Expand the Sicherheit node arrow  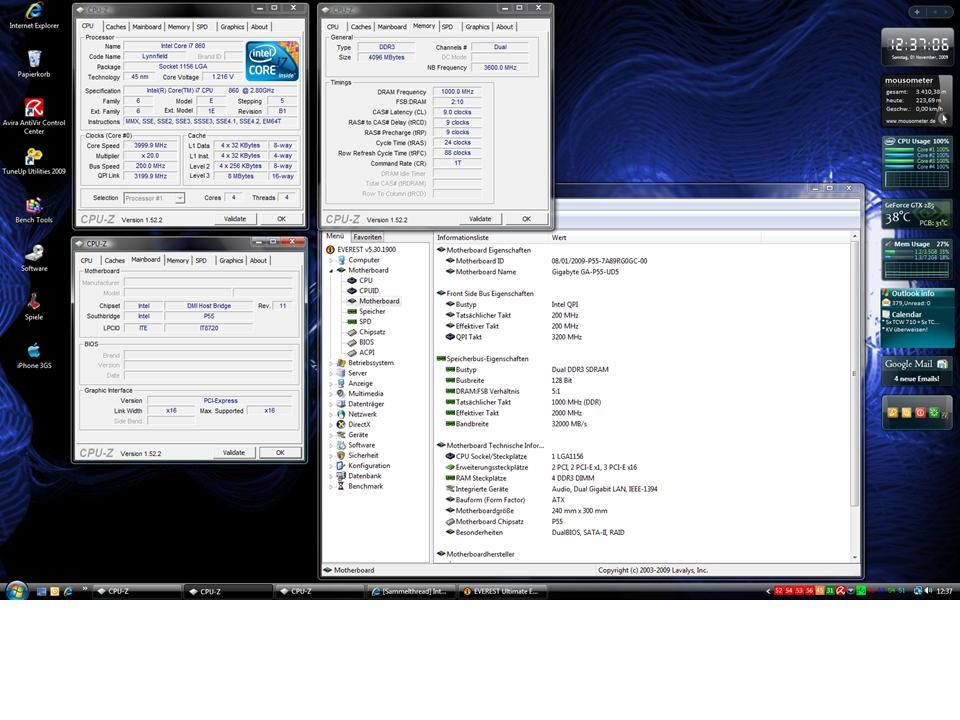coord(331,456)
